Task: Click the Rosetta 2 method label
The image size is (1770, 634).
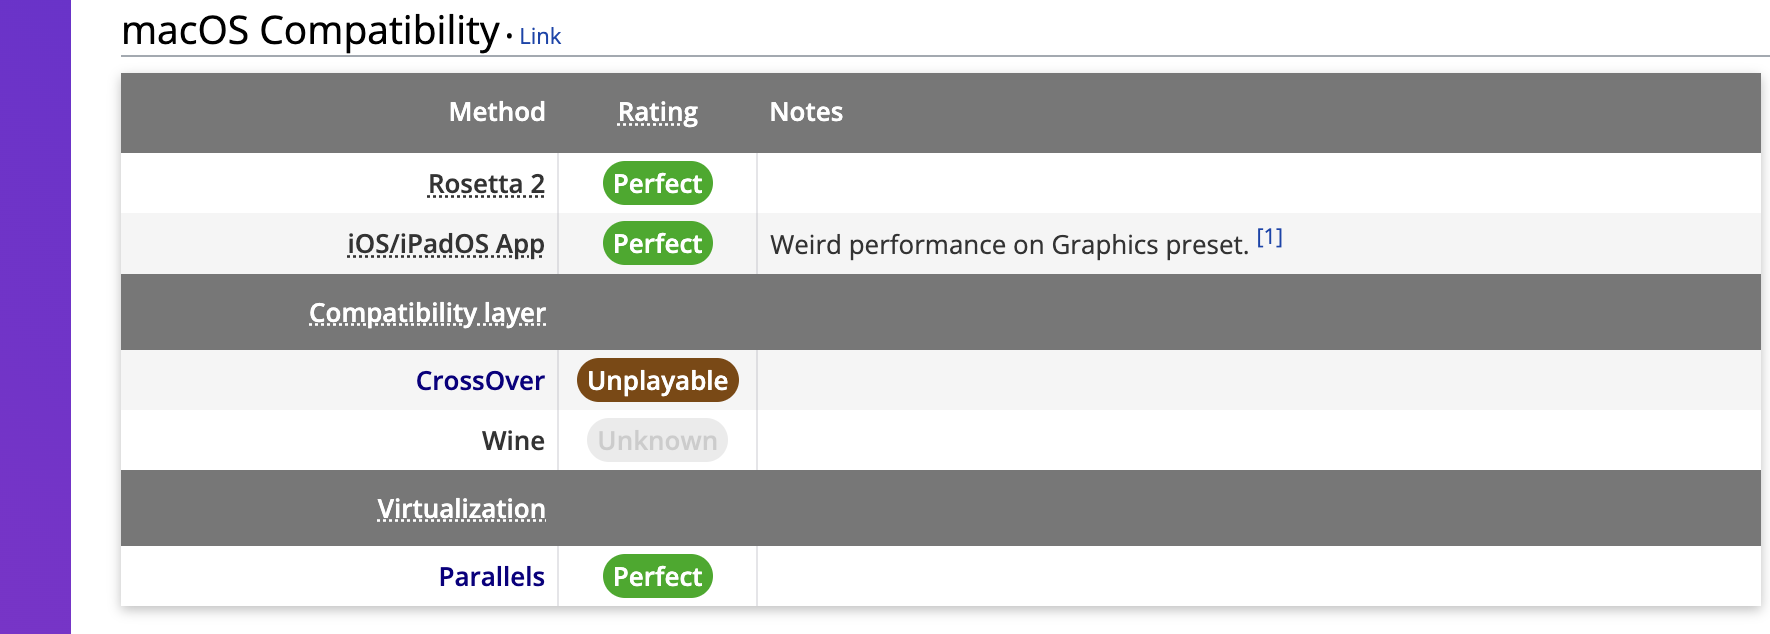Action: (486, 184)
